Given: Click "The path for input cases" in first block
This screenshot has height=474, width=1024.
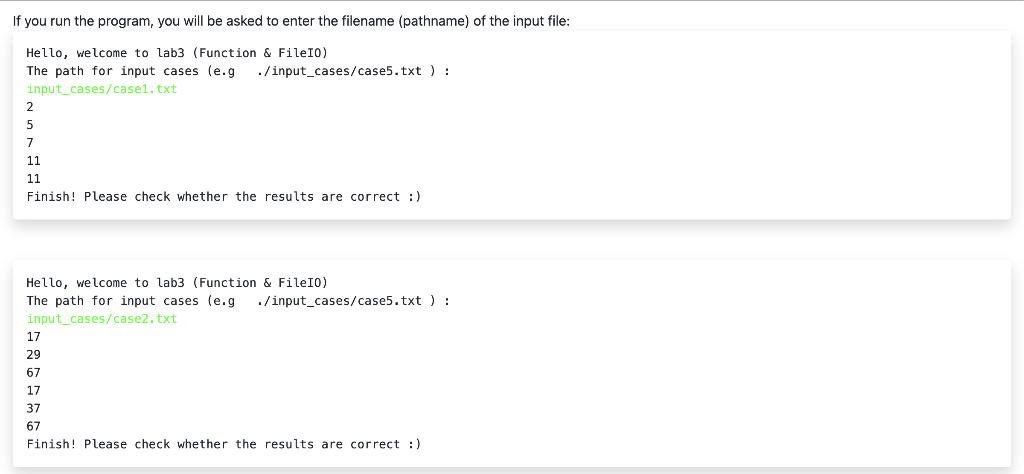Looking at the screenshot, I should tap(113, 71).
